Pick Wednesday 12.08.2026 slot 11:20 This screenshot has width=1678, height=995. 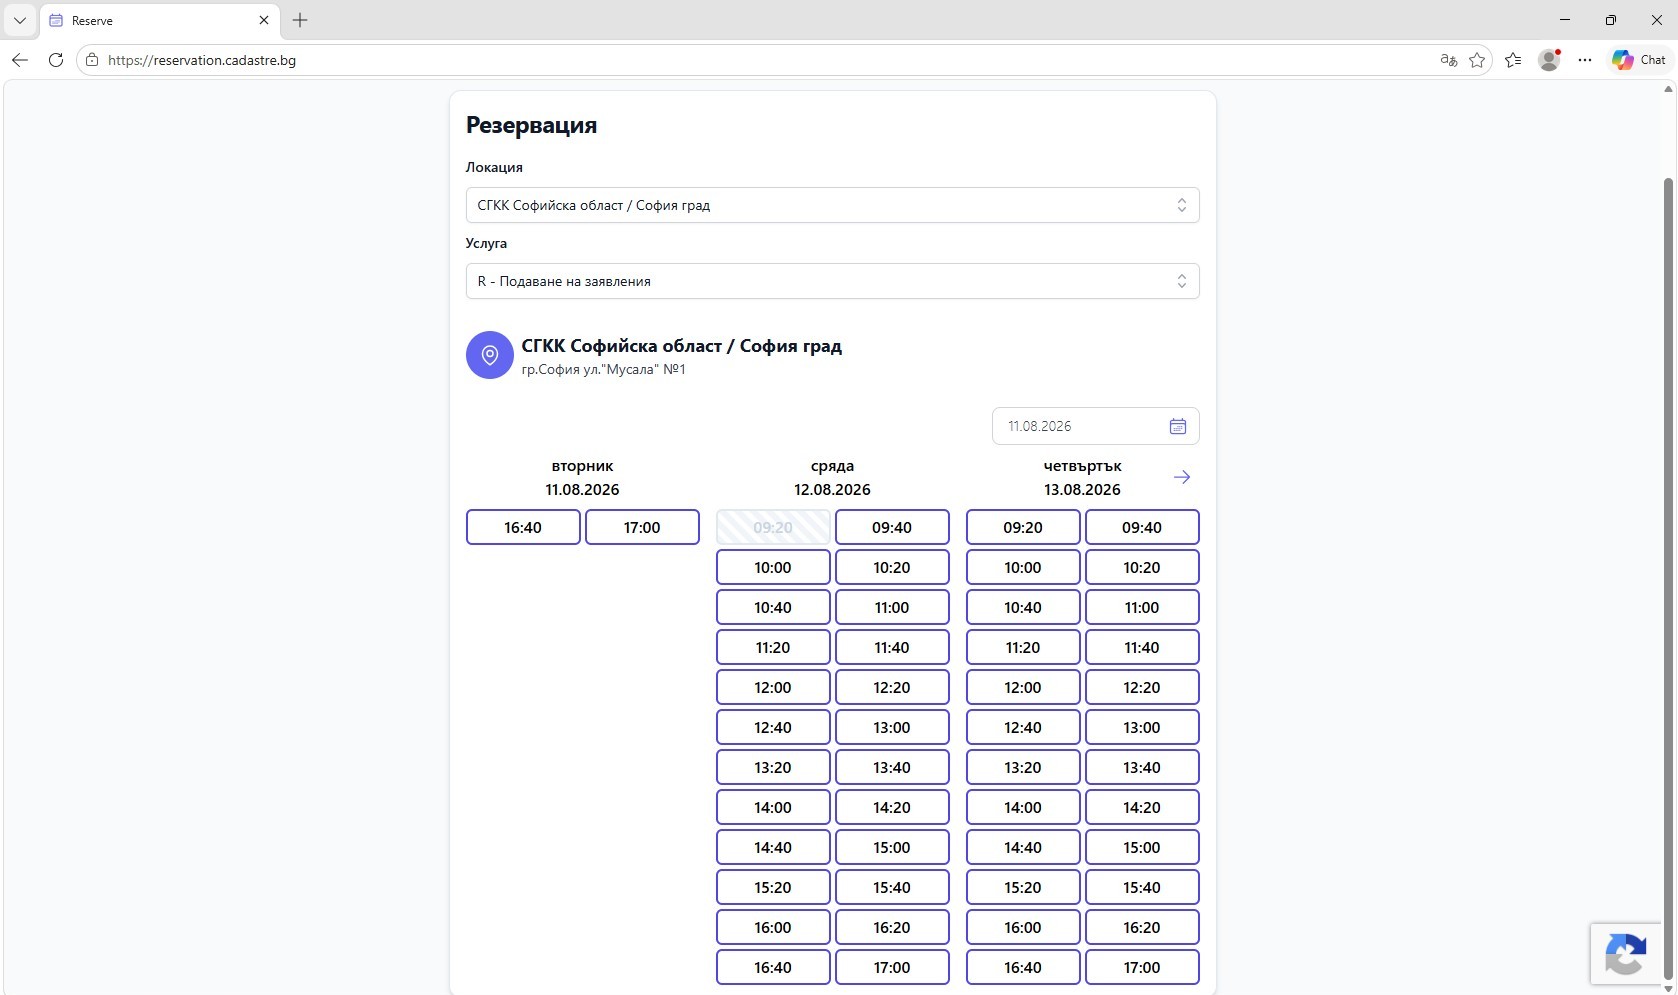773,647
